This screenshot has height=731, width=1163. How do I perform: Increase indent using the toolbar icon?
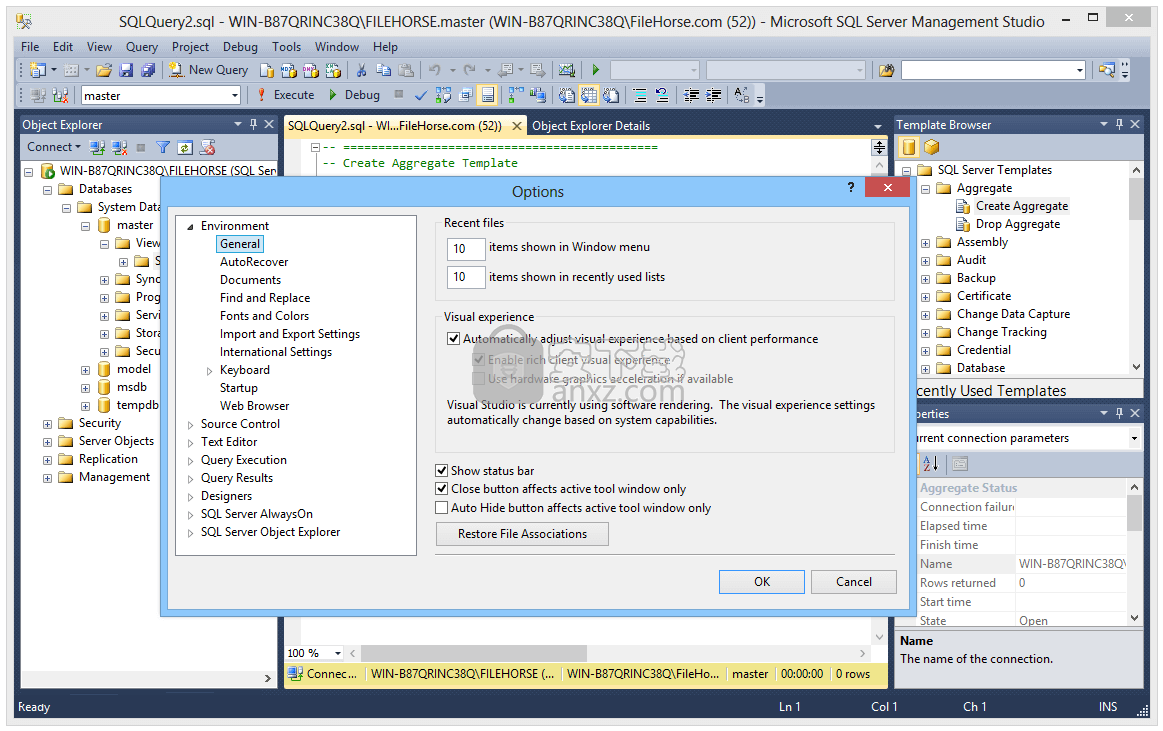(714, 96)
